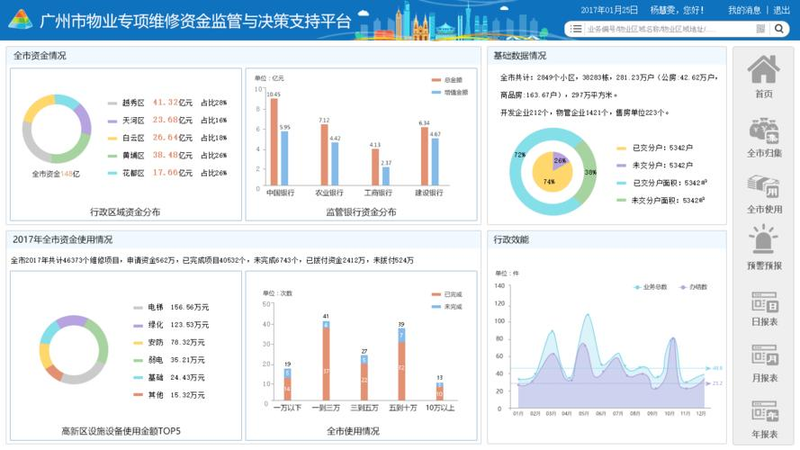Click the list menu icon in search bar
This screenshot has width=800, height=450.
576,29
